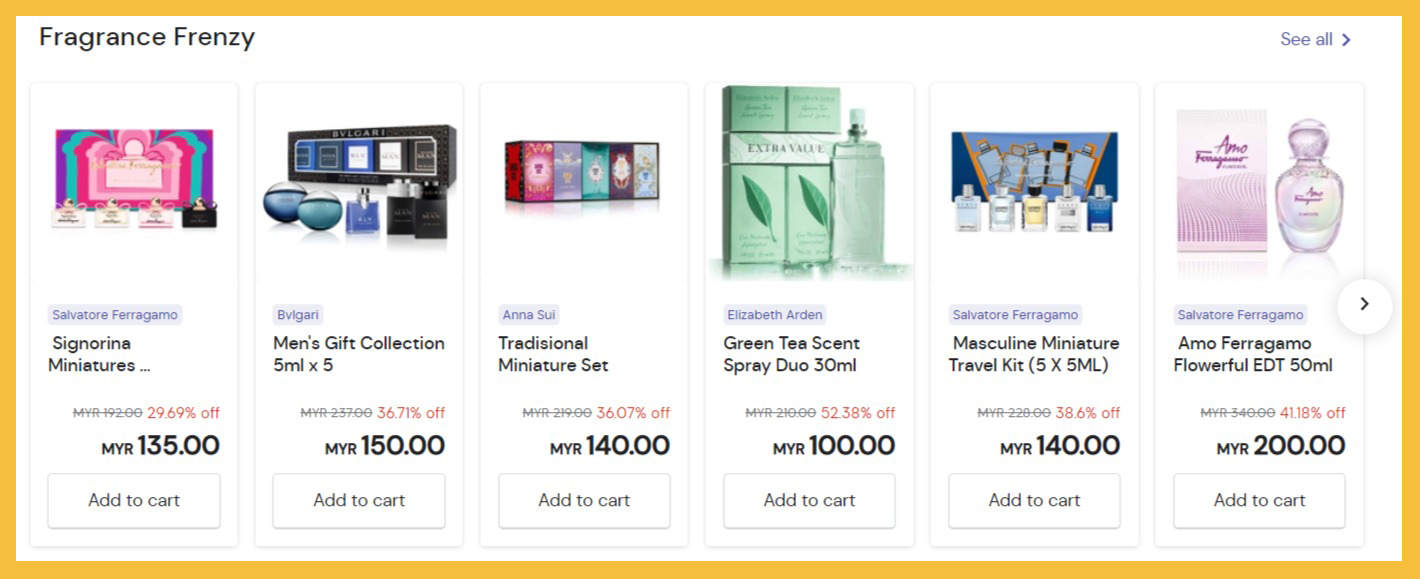The height and width of the screenshot is (579, 1420).
Task: Click the Elizabeth Arden brand tag
Action: [775, 315]
